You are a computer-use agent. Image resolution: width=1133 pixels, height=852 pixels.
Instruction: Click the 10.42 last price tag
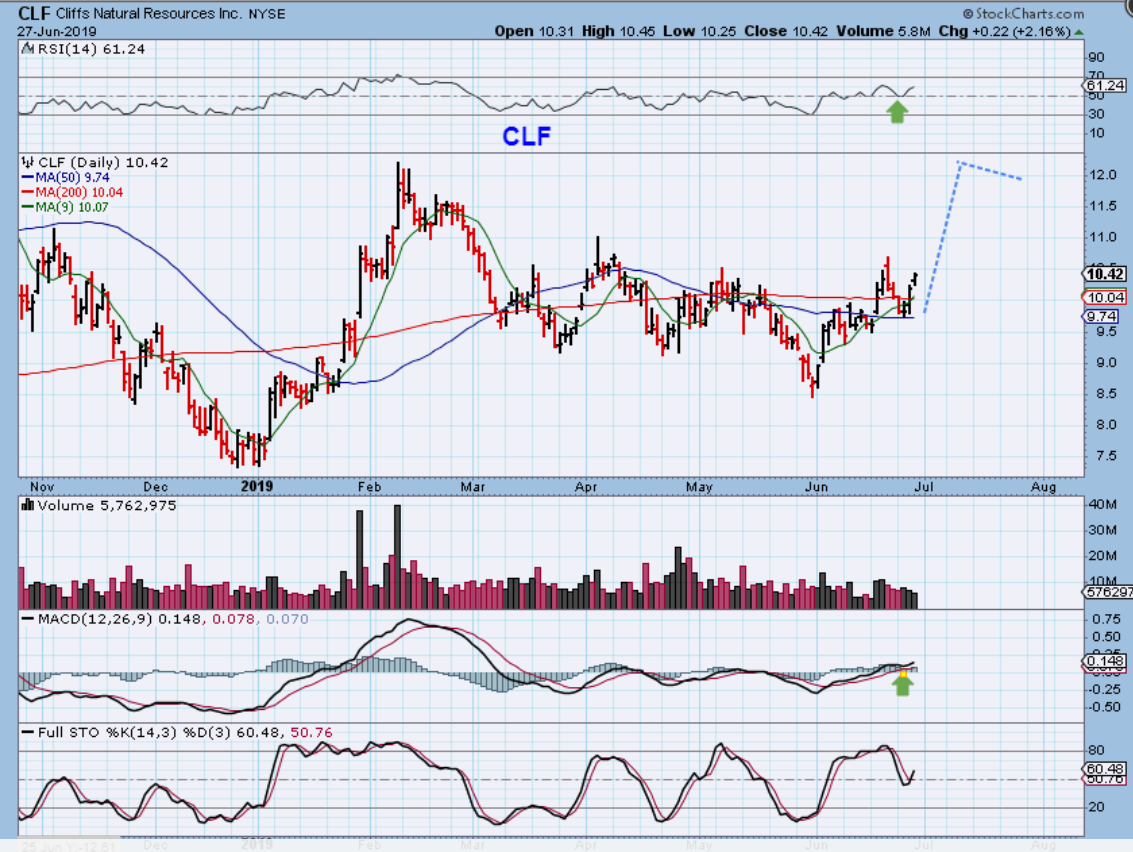(1105, 274)
